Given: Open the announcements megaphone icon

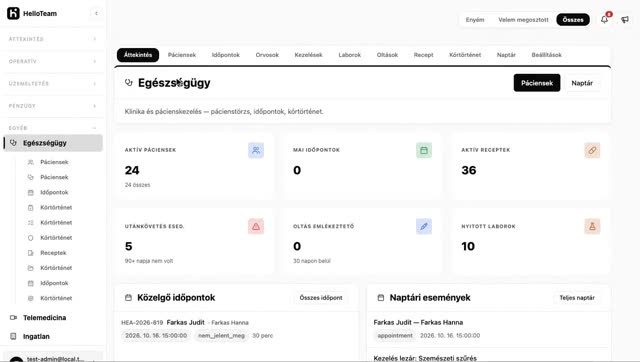Looking at the screenshot, I should [x=625, y=19].
